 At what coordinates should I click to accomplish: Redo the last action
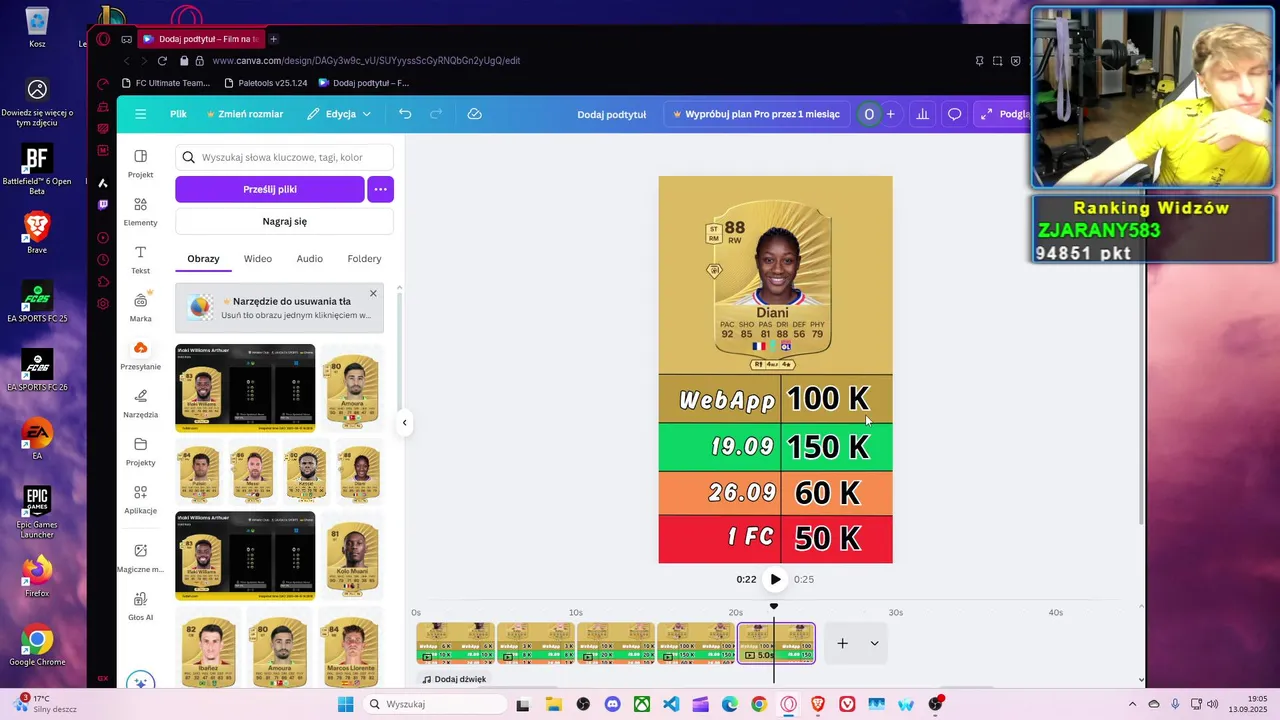click(436, 114)
